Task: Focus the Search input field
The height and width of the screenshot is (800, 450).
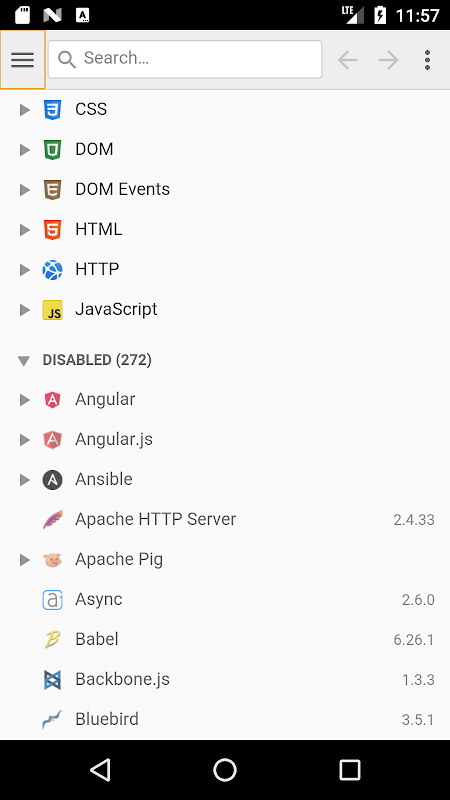Action: tap(185, 59)
